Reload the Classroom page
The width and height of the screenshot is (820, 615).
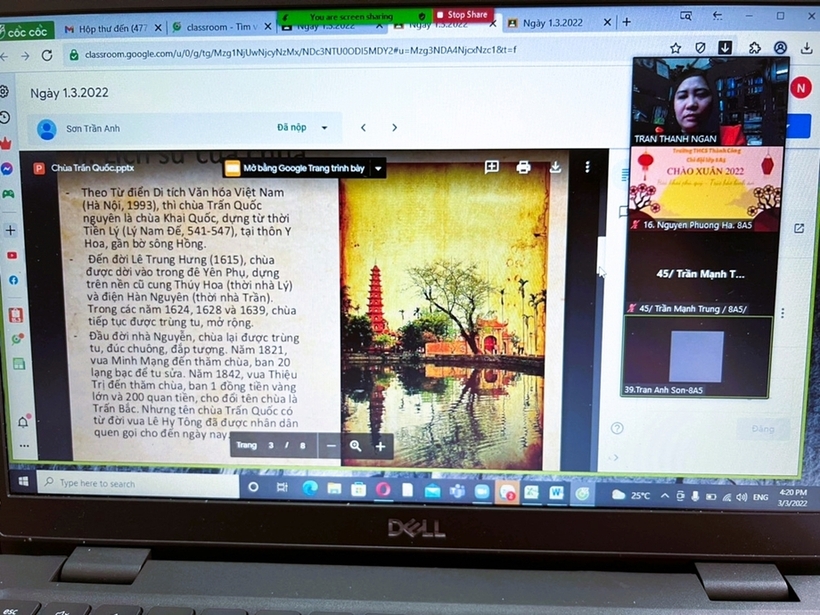pyautogui.click(x=47, y=56)
